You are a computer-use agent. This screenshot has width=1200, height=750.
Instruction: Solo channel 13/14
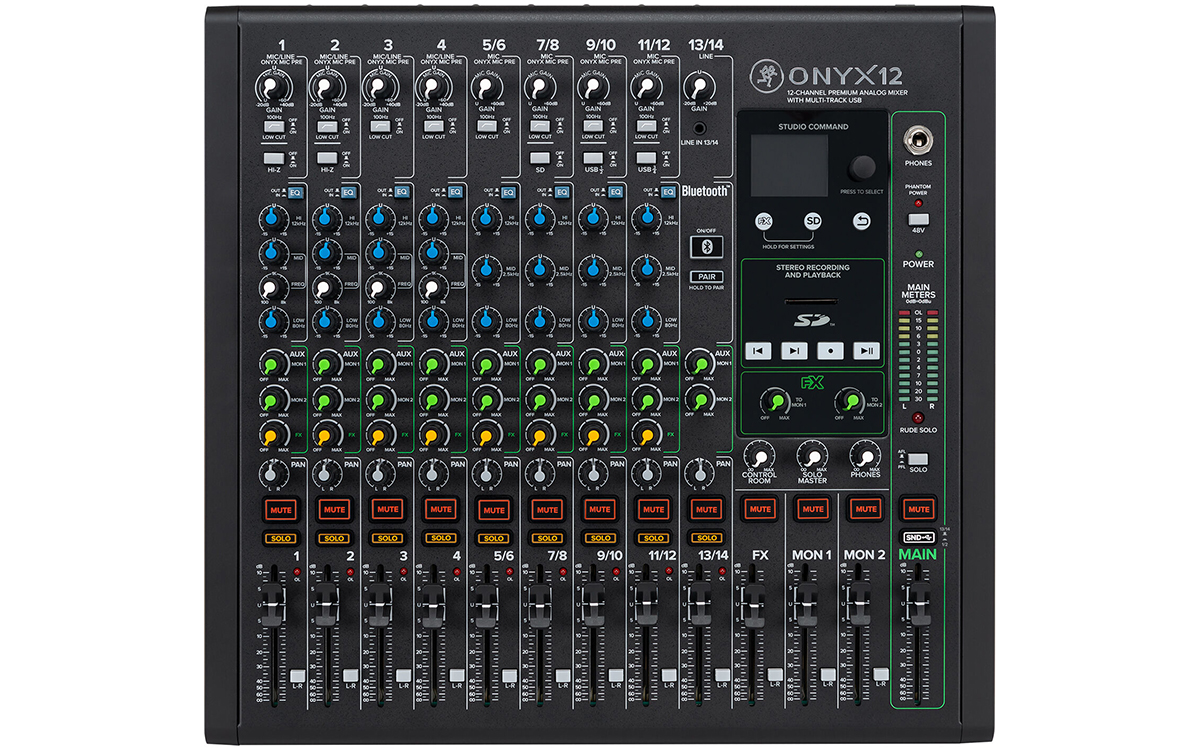(x=706, y=538)
